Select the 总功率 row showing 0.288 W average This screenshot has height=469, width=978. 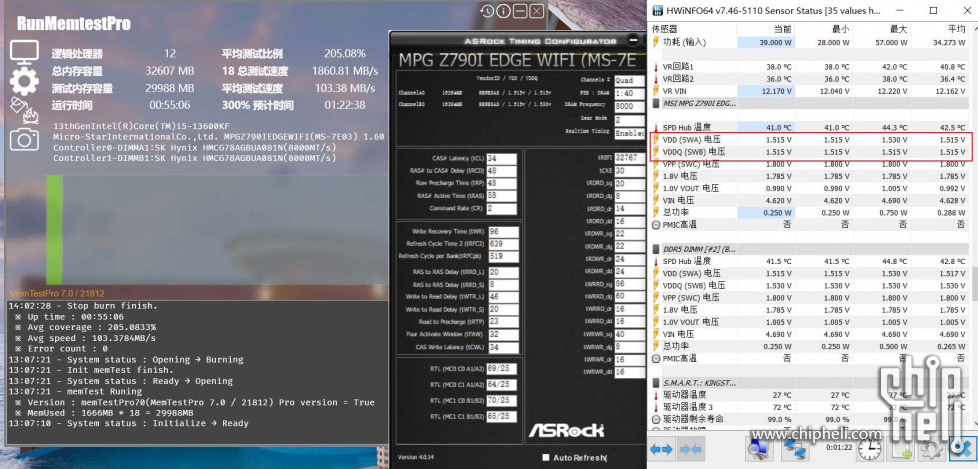pyautogui.click(x=810, y=213)
